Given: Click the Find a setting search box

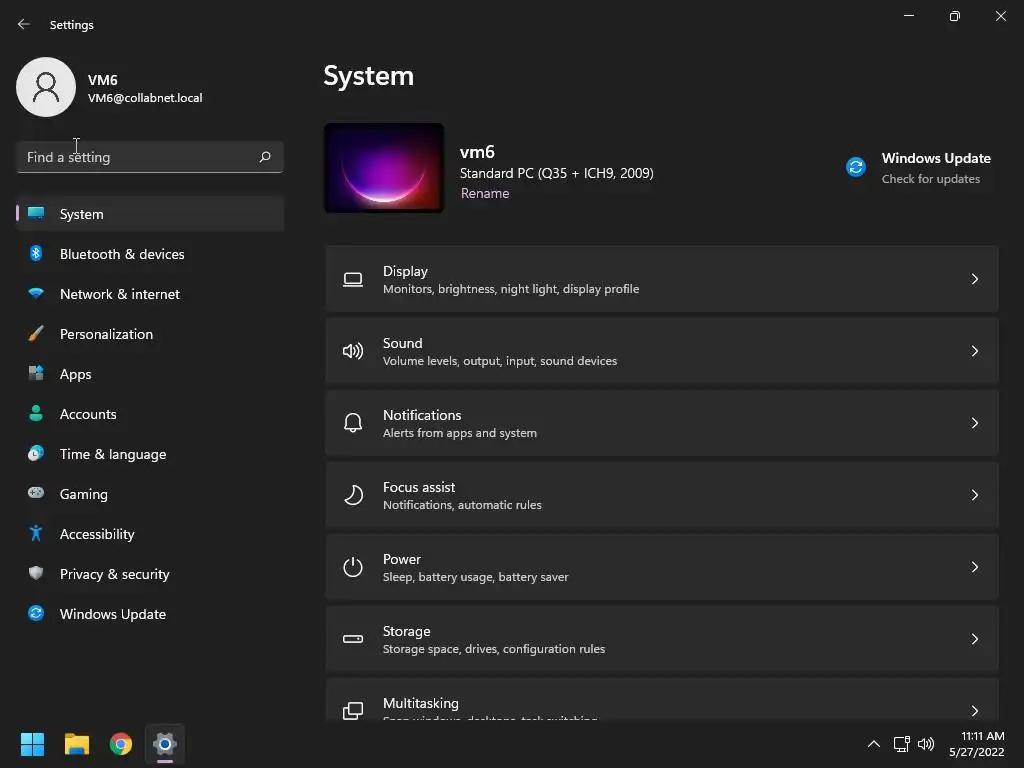Looking at the screenshot, I should tap(150, 157).
